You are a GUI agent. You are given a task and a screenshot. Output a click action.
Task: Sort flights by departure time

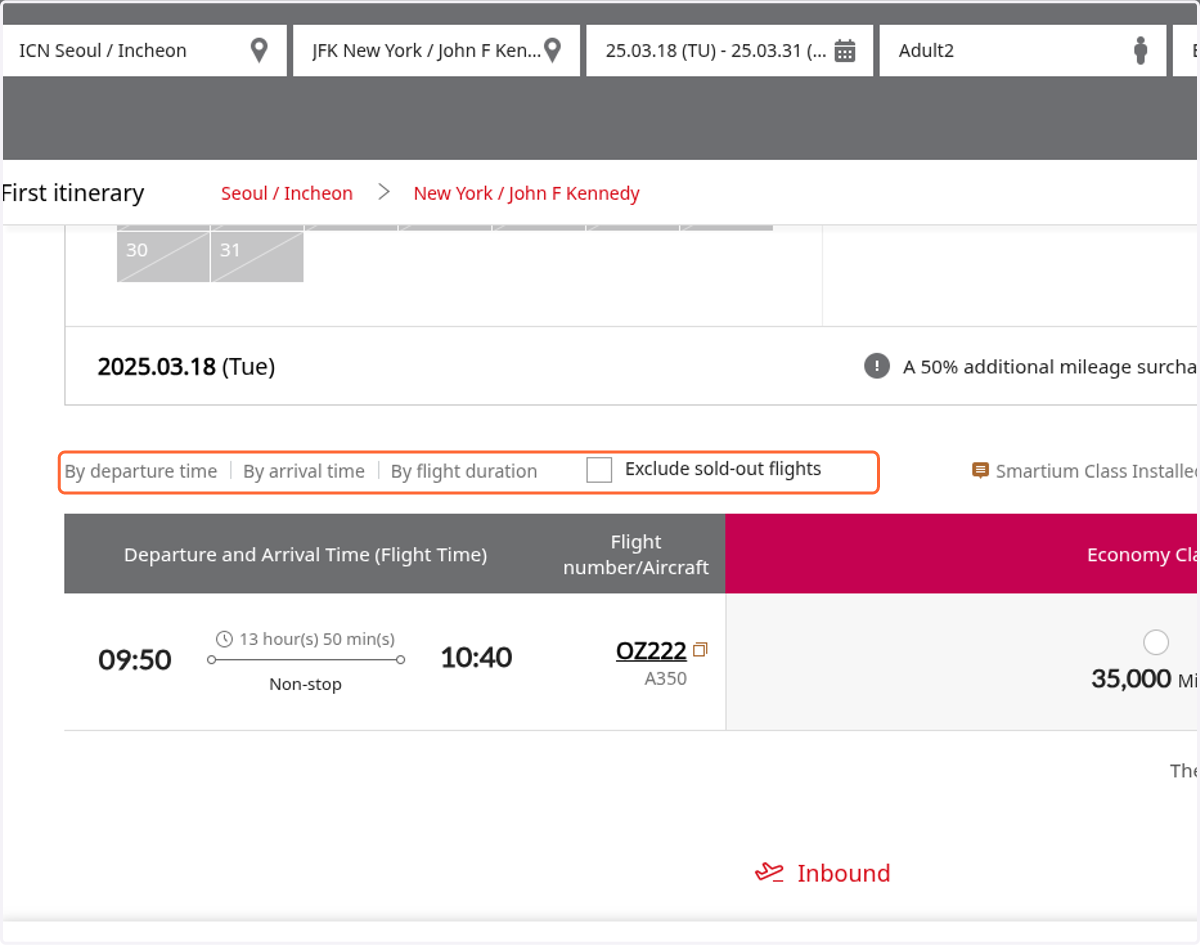click(x=141, y=471)
